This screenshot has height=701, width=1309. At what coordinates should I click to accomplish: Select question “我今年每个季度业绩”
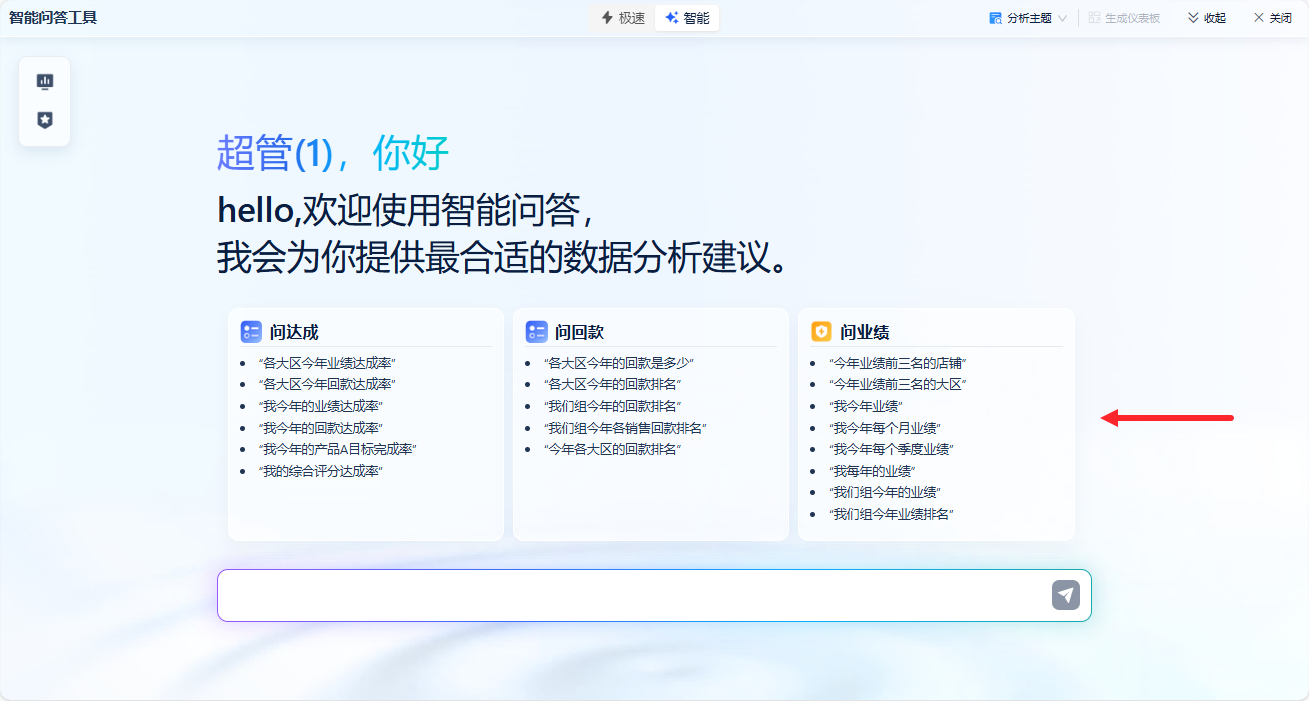(x=891, y=450)
